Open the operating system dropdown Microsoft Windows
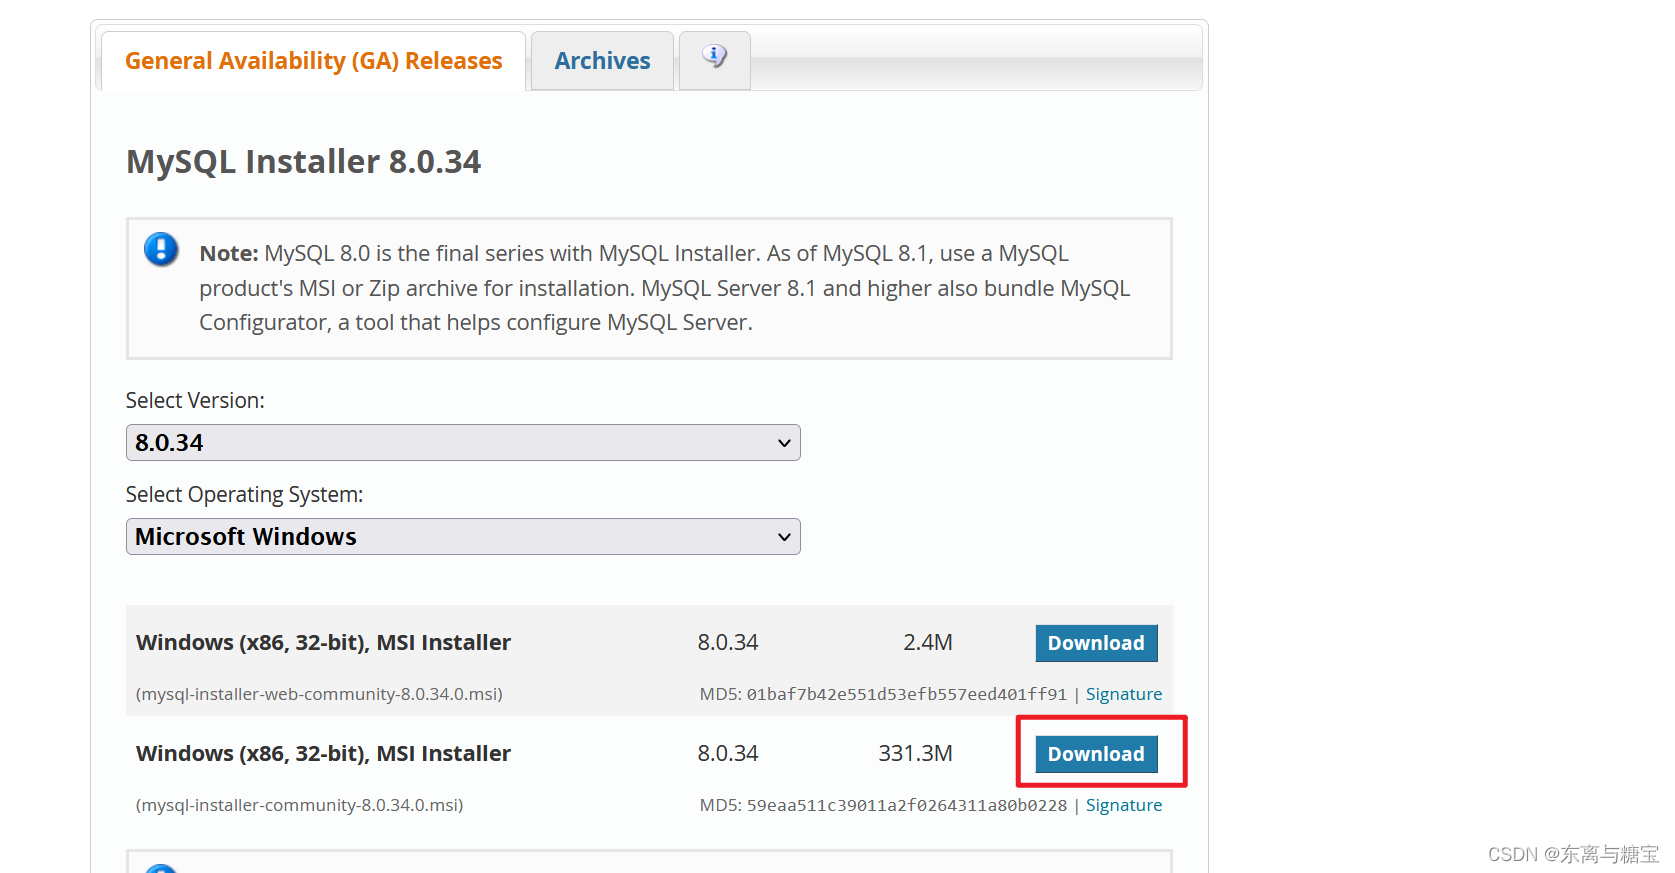 point(463,537)
